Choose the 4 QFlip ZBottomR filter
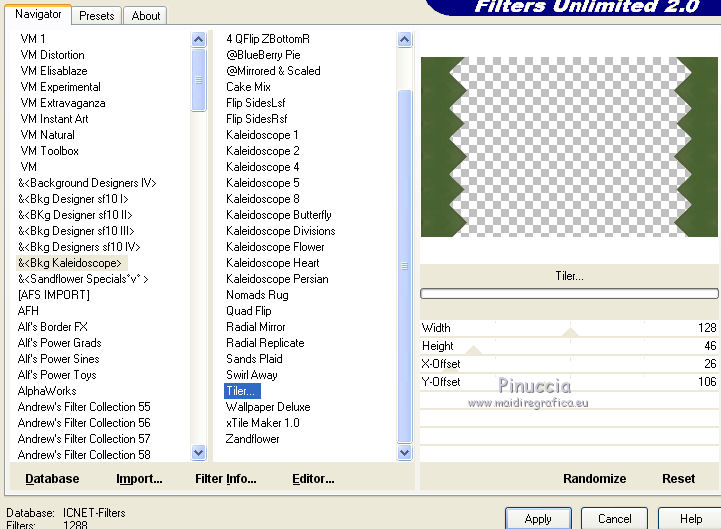 pyautogui.click(x=268, y=39)
